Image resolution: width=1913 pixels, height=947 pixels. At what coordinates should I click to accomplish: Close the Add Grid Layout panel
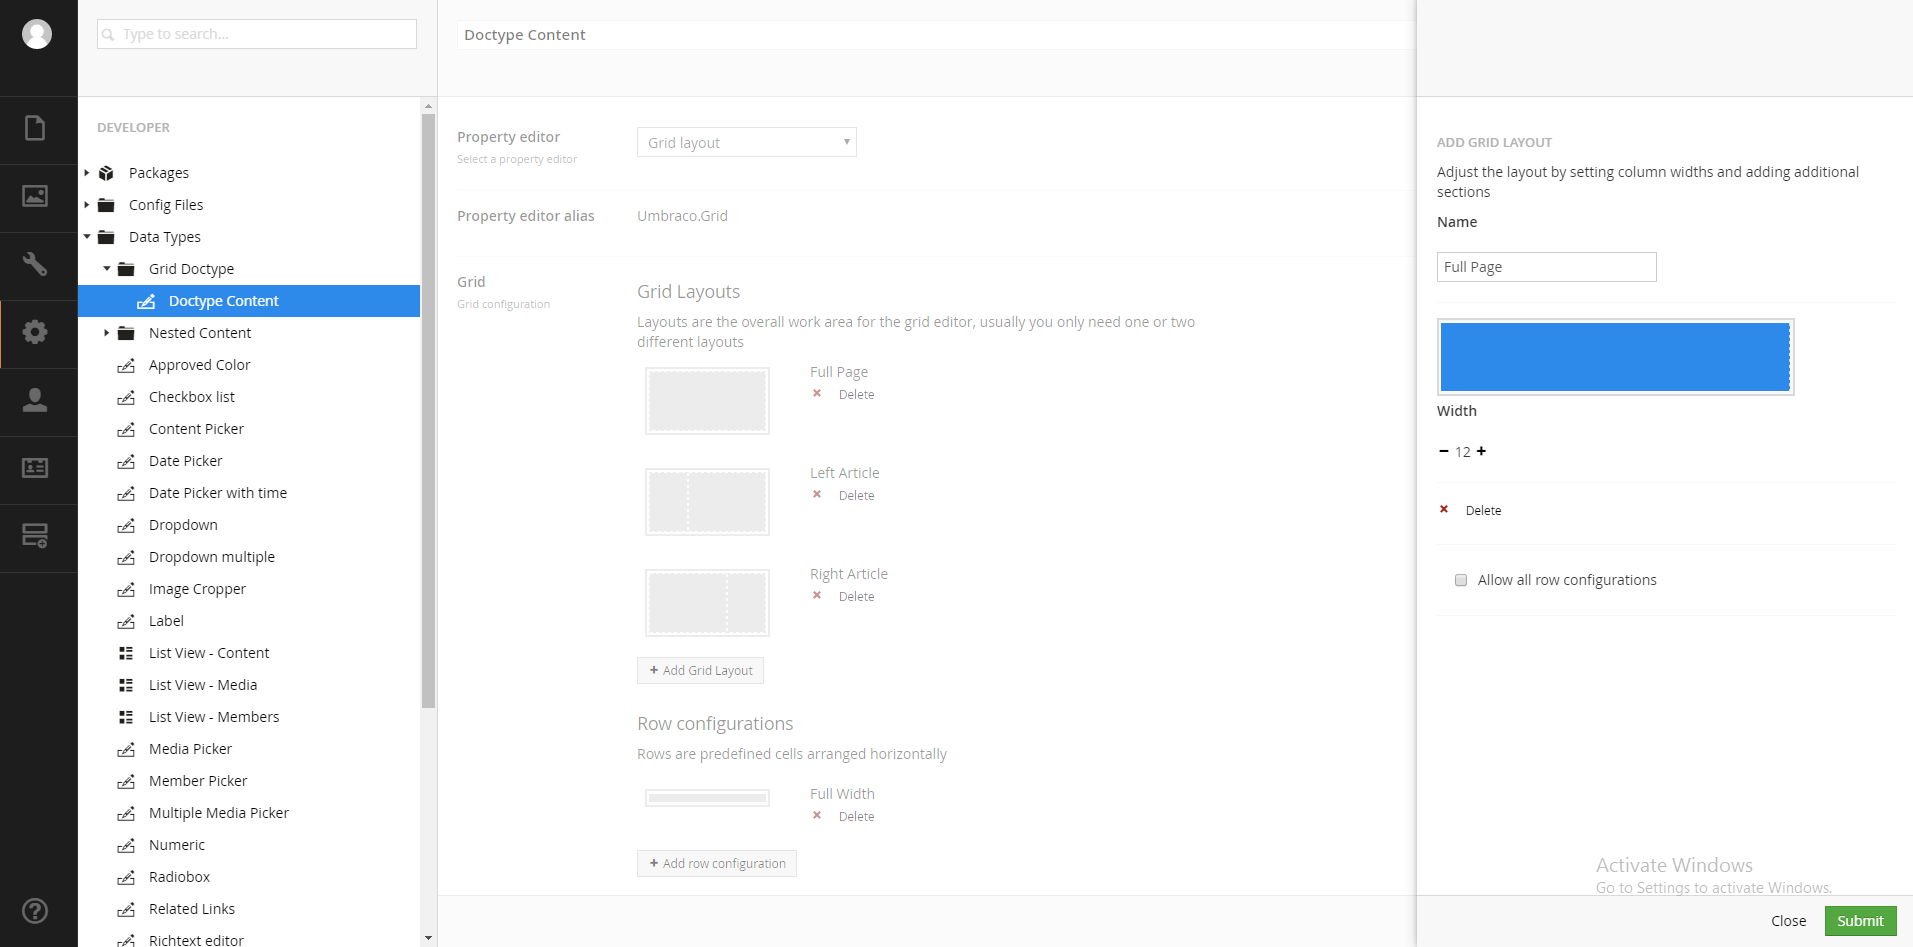pyautogui.click(x=1788, y=921)
